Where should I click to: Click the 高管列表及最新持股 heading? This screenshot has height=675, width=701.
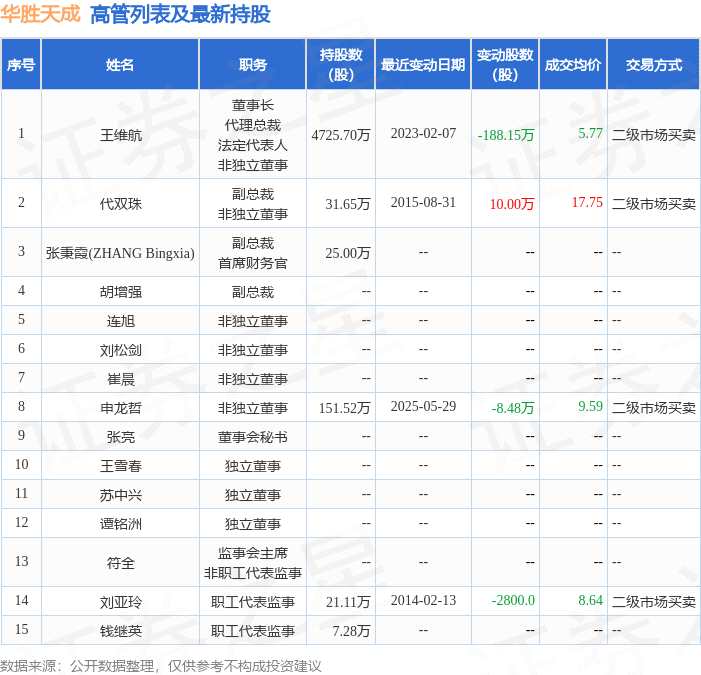(x=180, y=14)
